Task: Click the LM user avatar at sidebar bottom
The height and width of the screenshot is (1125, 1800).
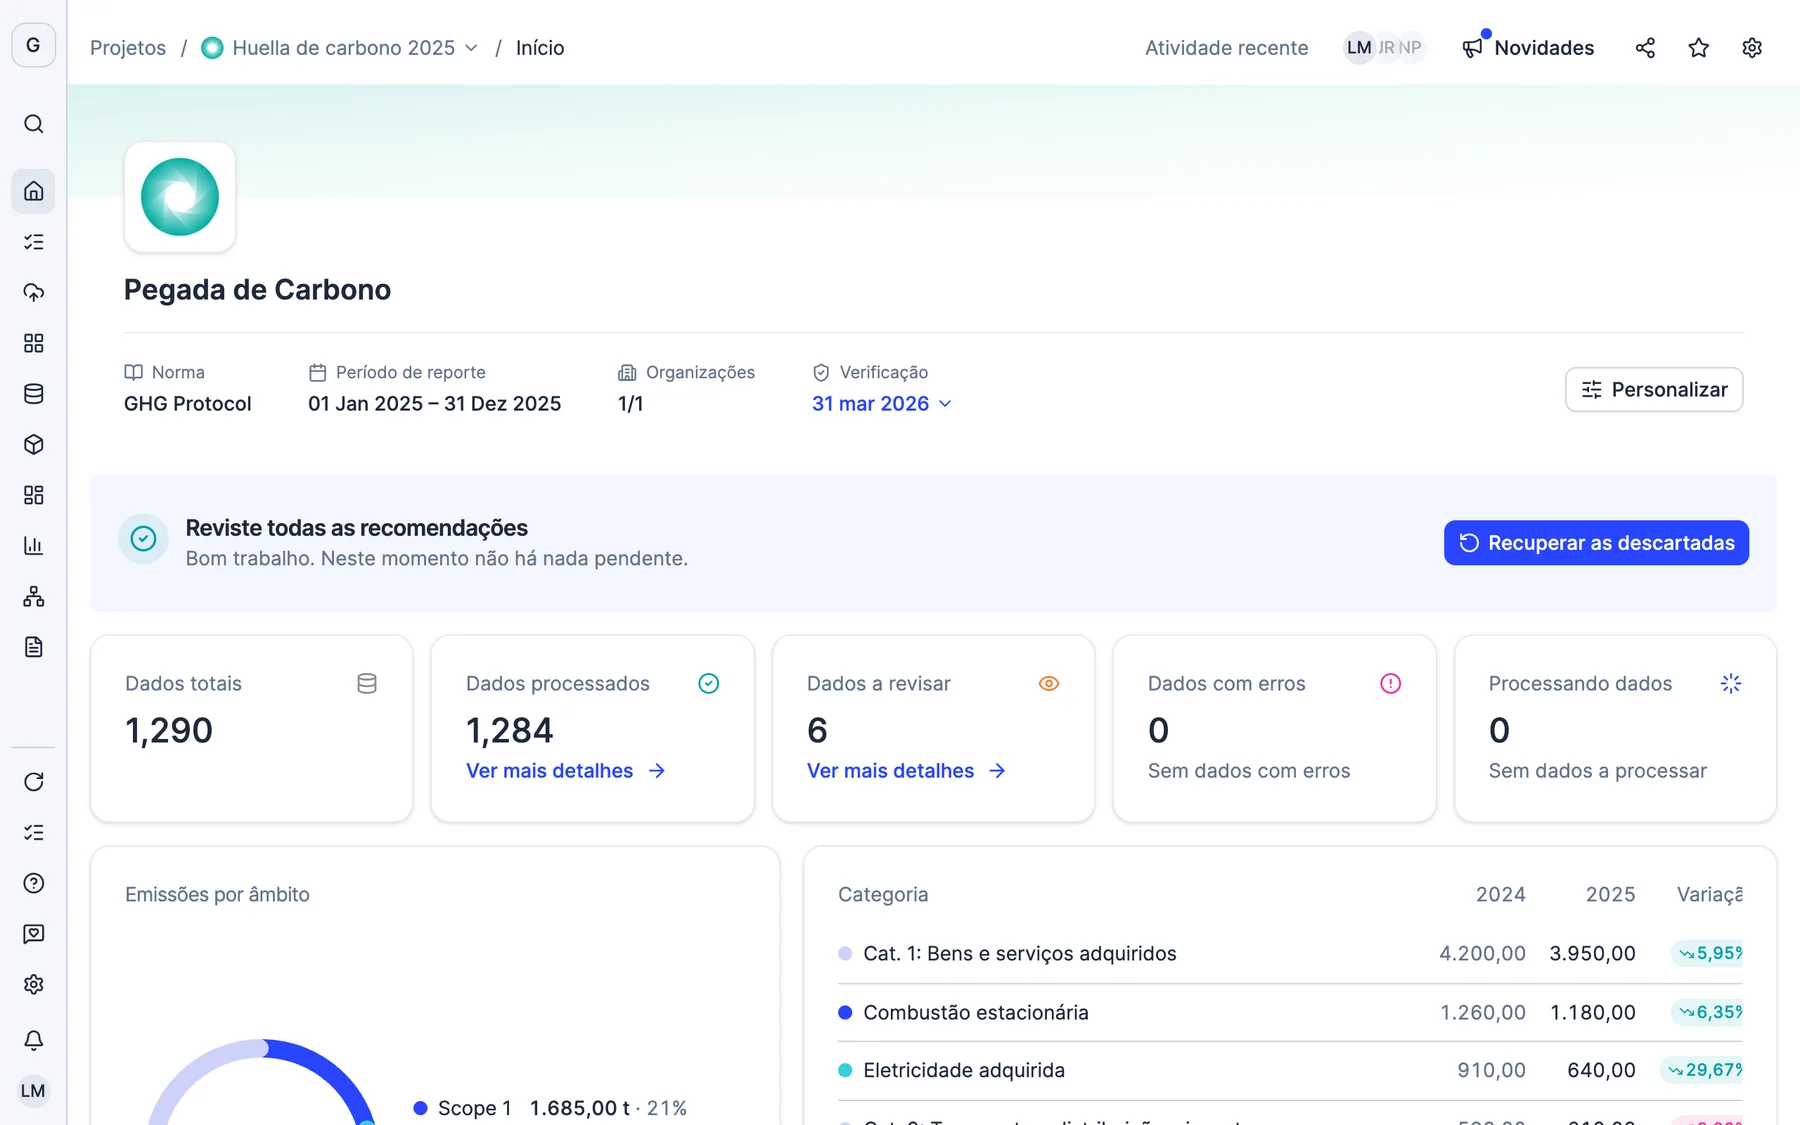Action: click(33, 1091)
